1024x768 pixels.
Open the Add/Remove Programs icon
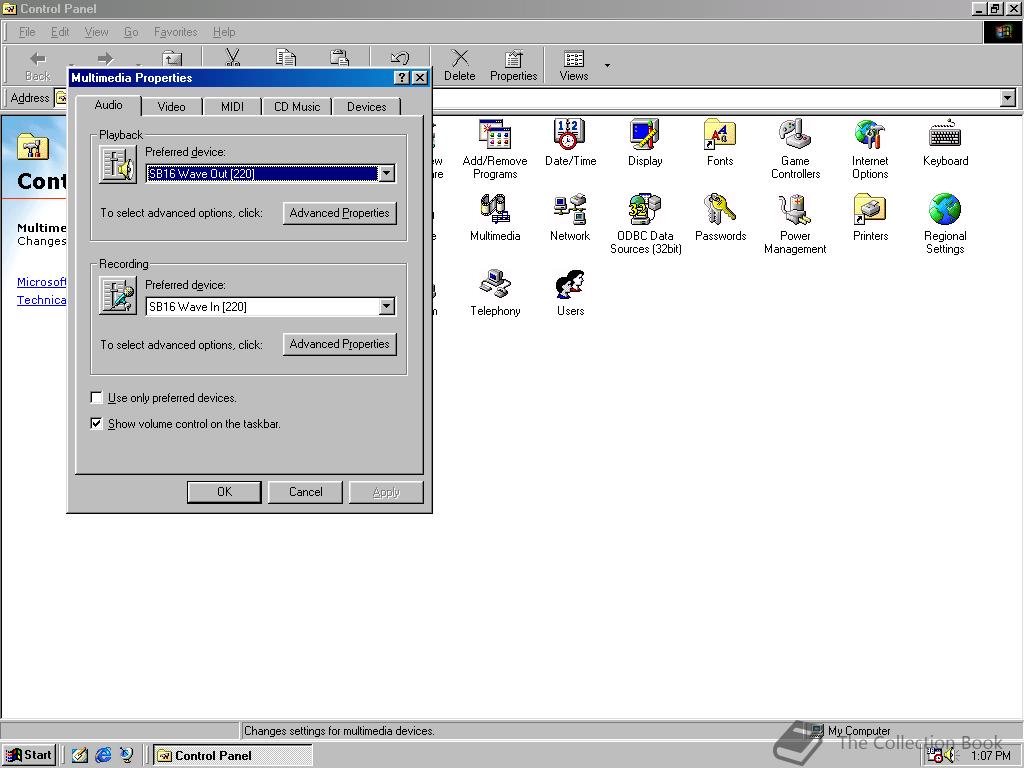(494, 148)
